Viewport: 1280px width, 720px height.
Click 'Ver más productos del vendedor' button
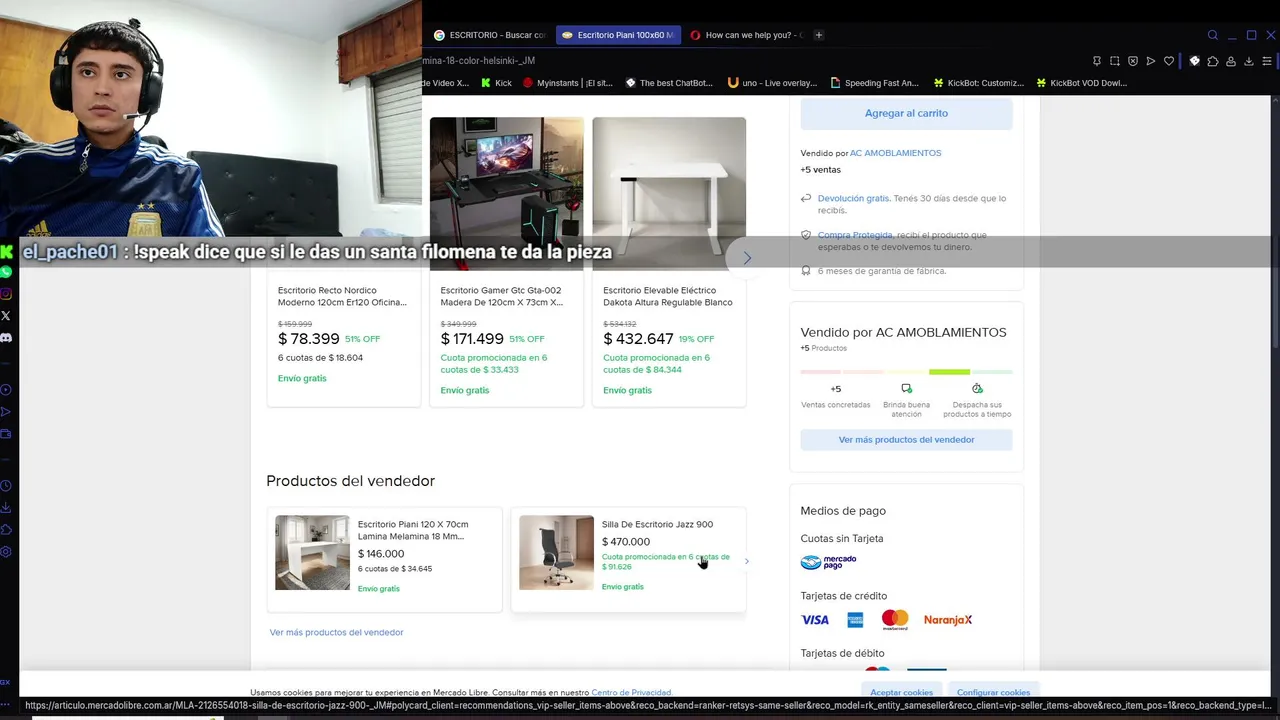[x=906, y=440]
